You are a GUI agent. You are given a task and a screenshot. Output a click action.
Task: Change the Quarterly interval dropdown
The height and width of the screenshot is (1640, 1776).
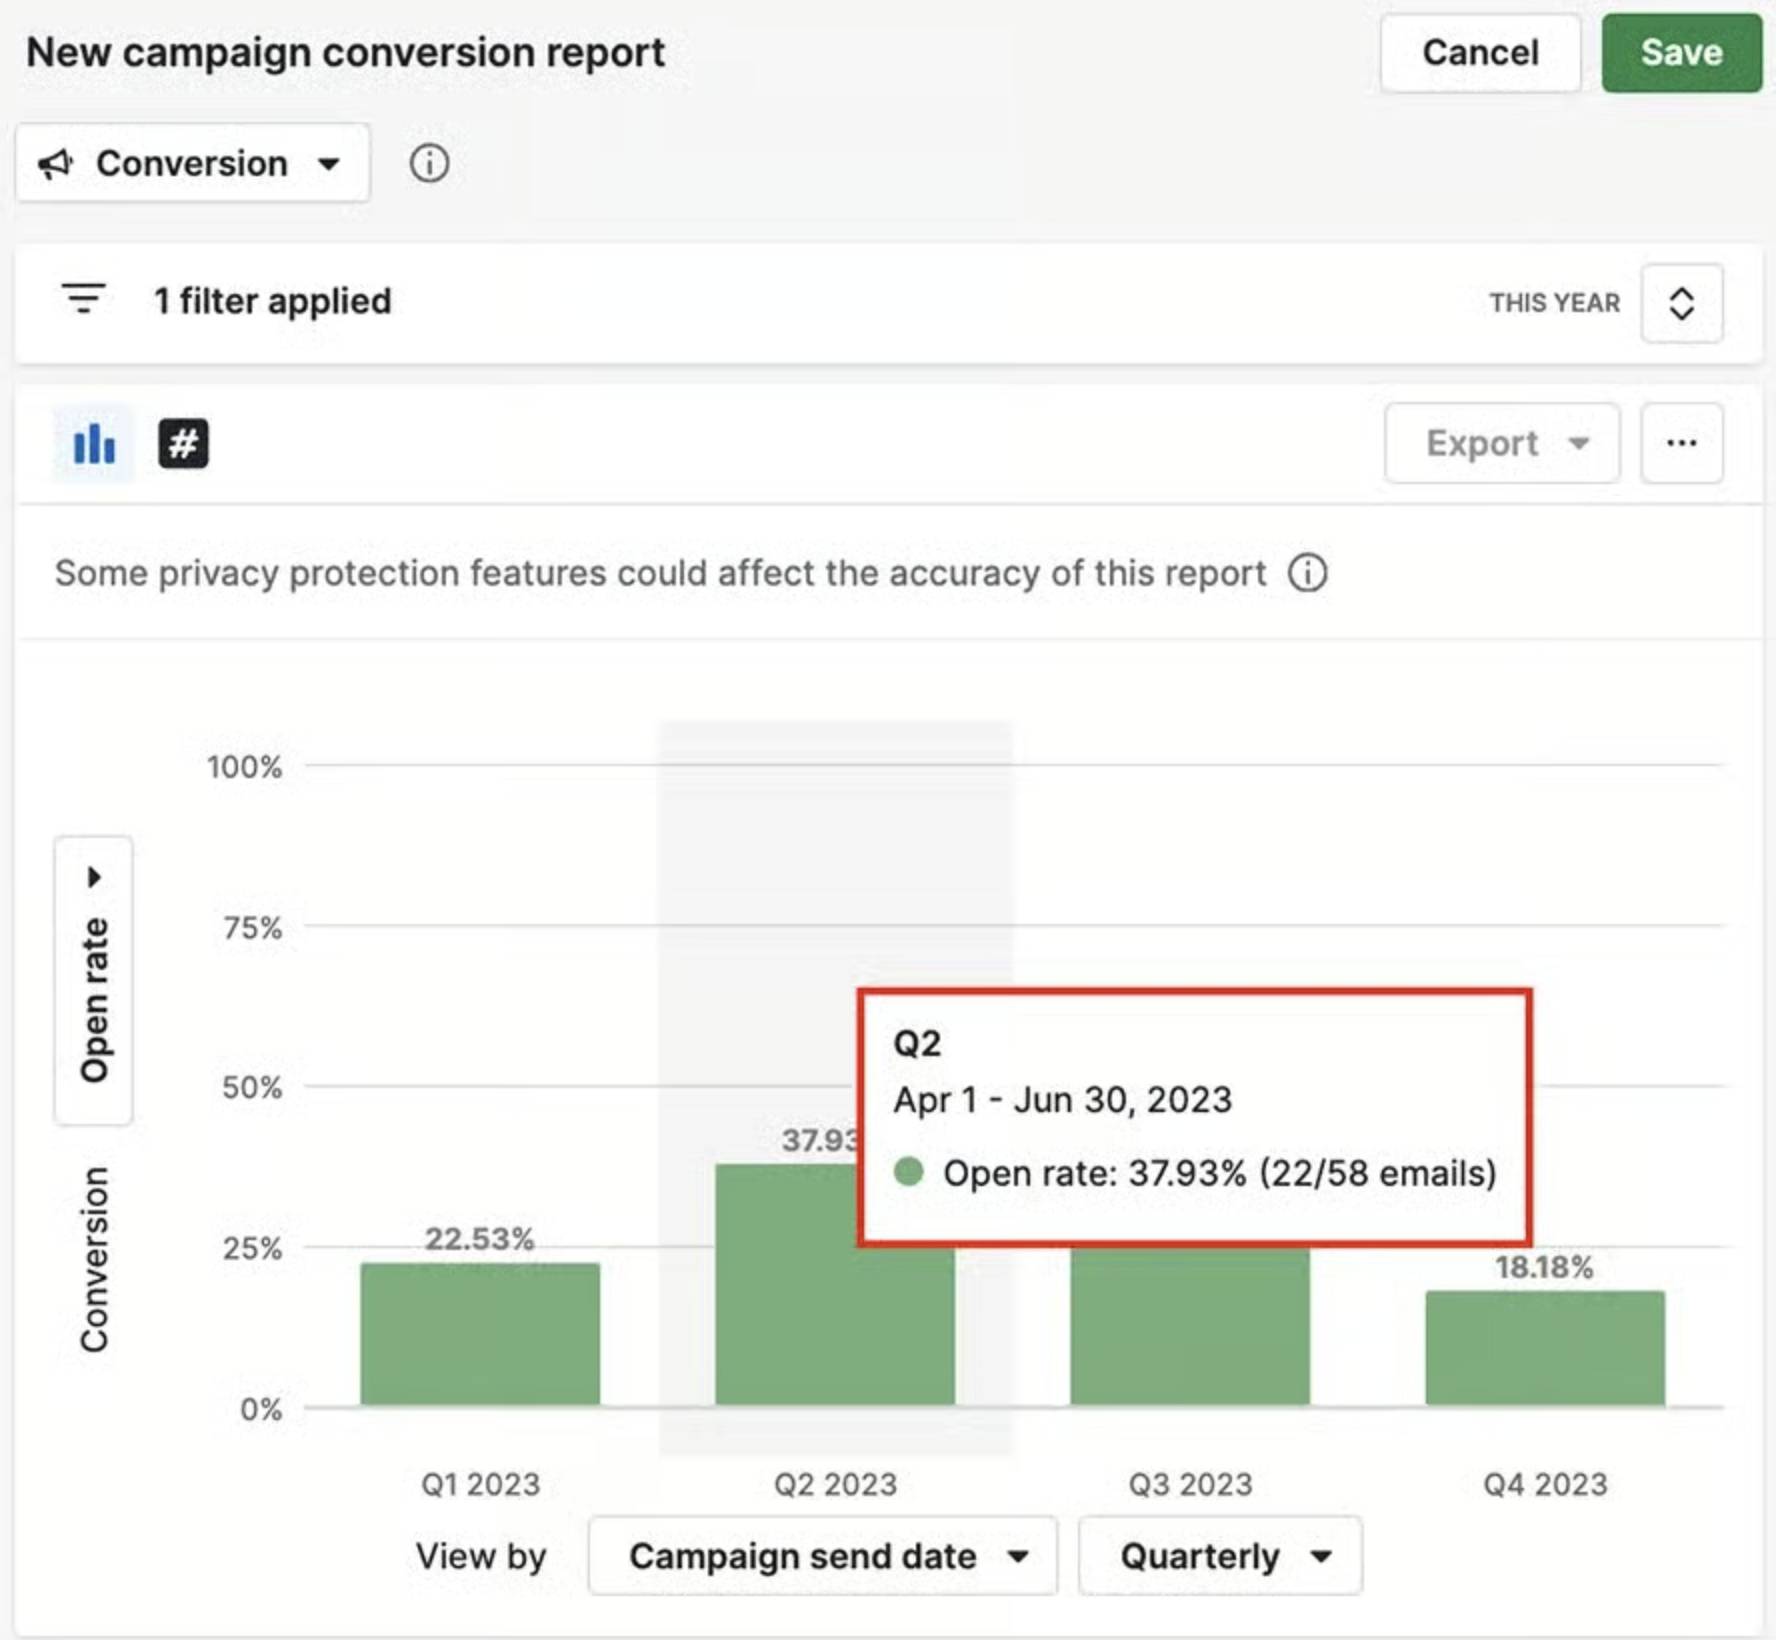pyautogui.click(x=1219, y=1556)
